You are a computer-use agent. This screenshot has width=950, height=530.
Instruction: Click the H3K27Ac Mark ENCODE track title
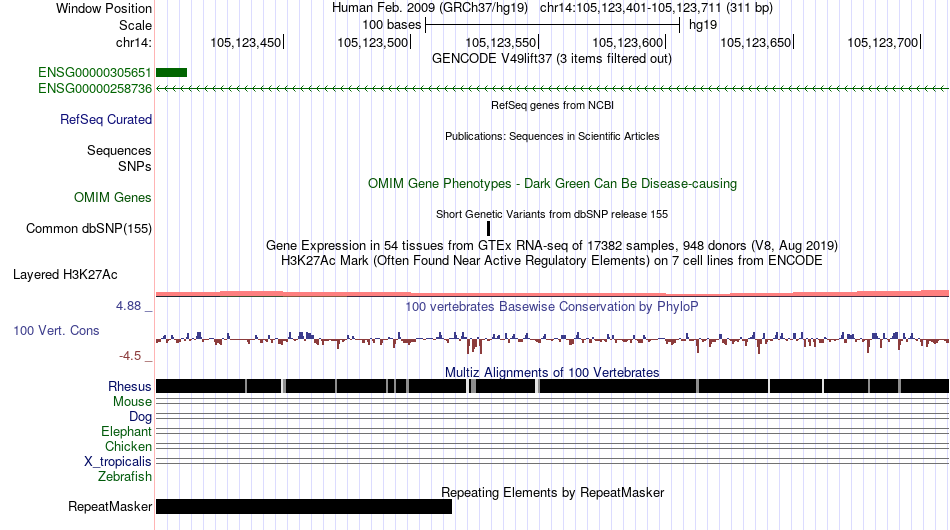(552, 260)
